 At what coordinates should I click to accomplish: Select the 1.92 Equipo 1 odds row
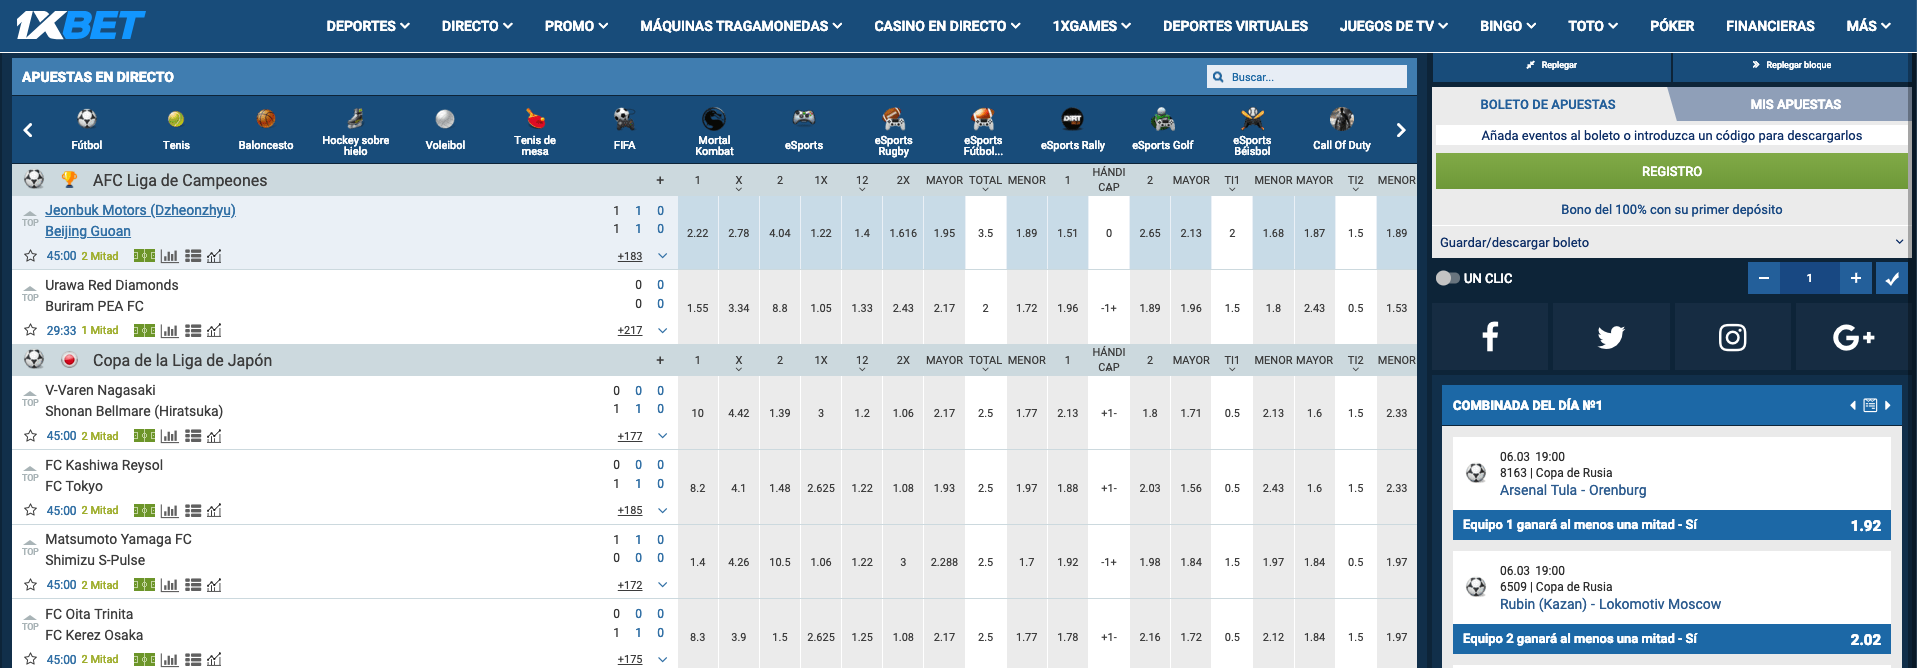tap(1671, 525)
